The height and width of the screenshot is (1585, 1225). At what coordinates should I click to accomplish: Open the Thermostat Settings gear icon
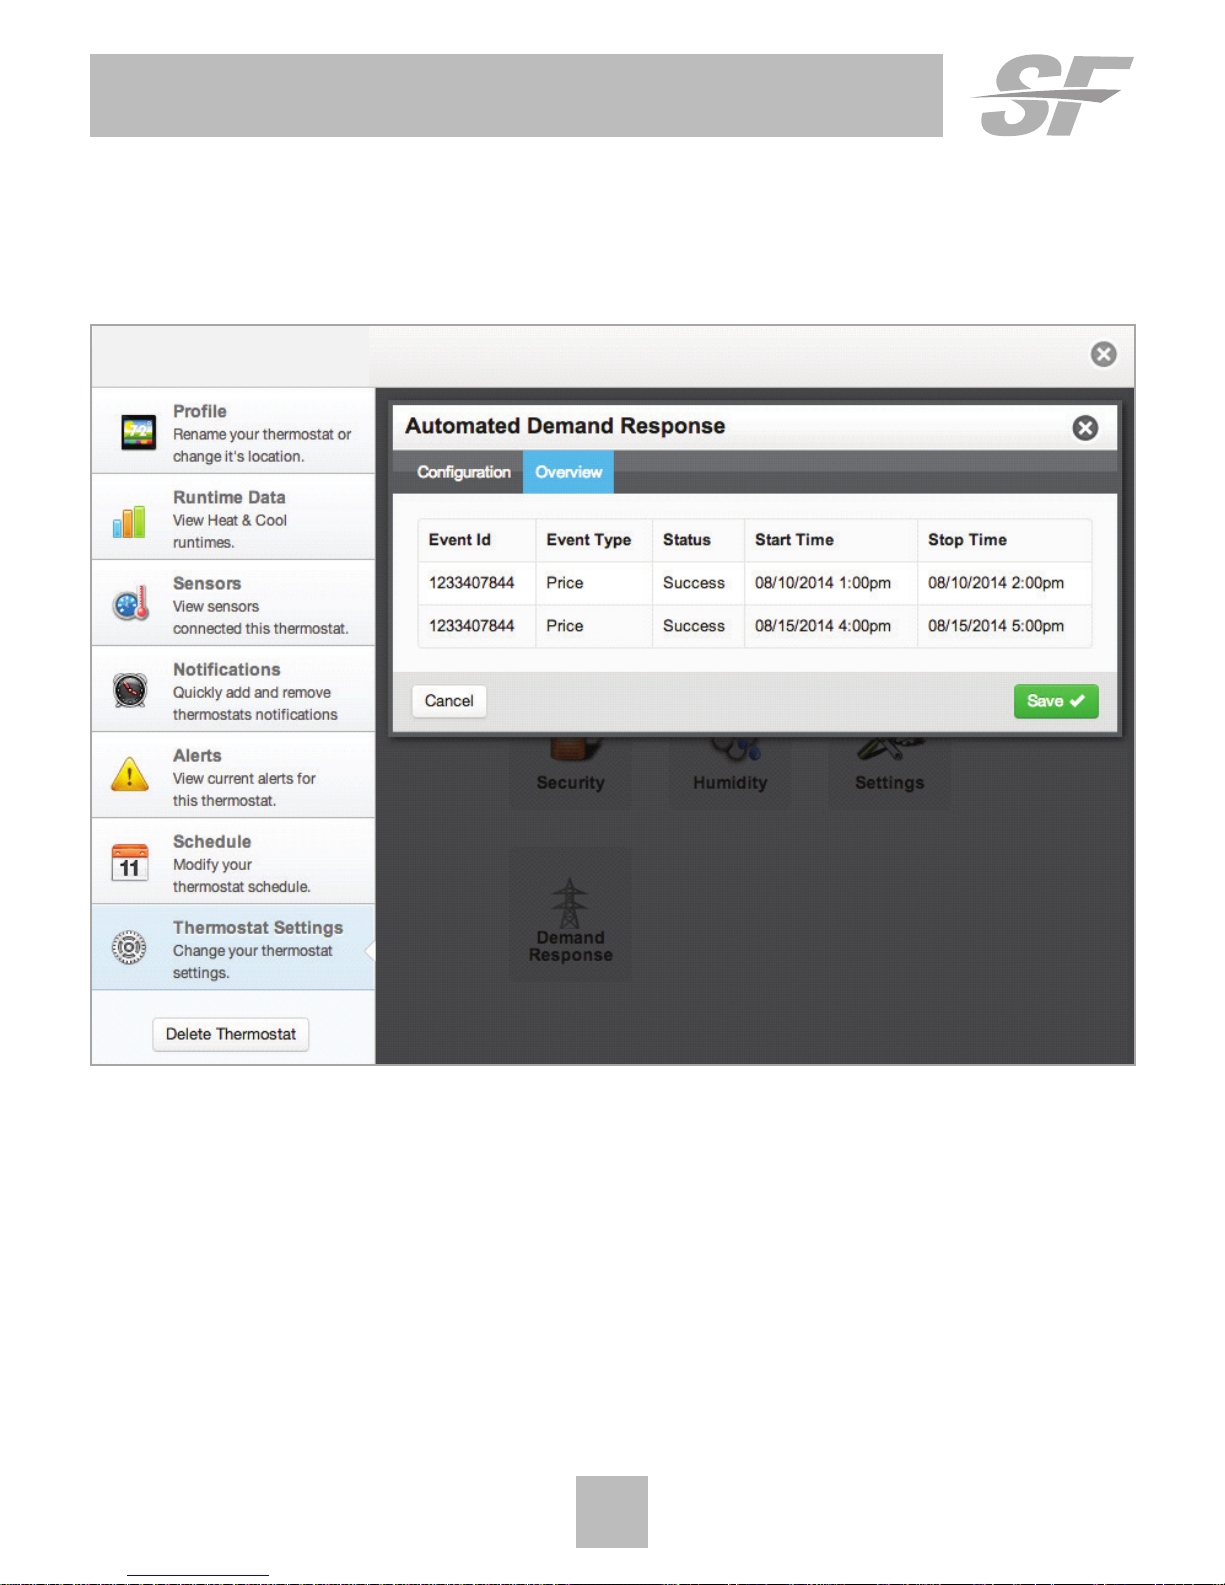pos(129,947)
